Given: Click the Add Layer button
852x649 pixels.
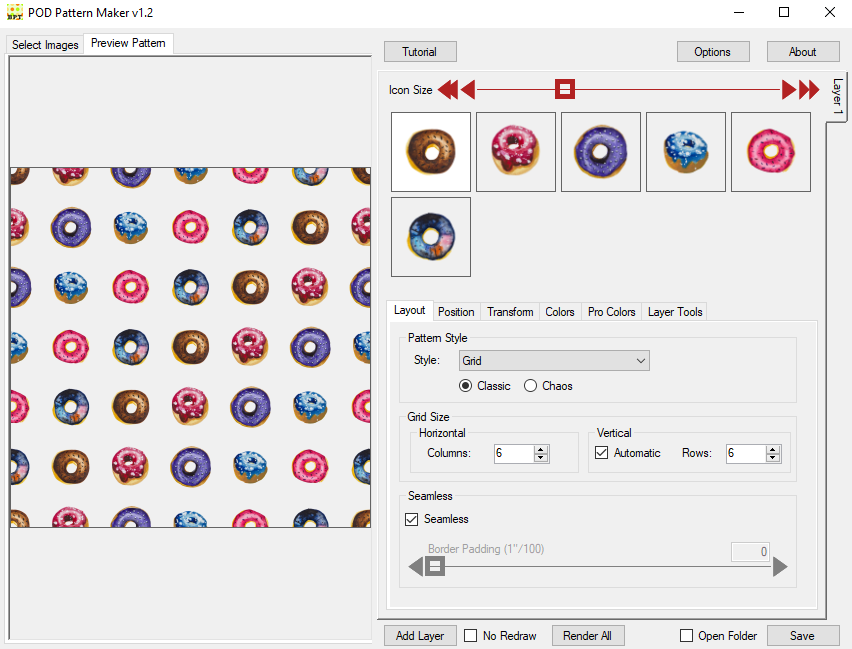Looking at the screenshot, I should 420,635.
